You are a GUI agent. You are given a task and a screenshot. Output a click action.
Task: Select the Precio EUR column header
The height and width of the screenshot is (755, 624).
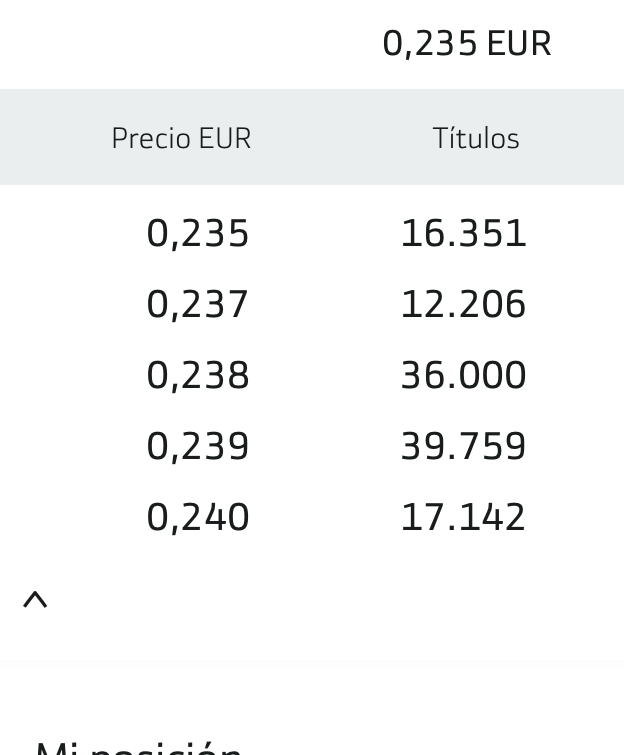click(x=181, y=139)
